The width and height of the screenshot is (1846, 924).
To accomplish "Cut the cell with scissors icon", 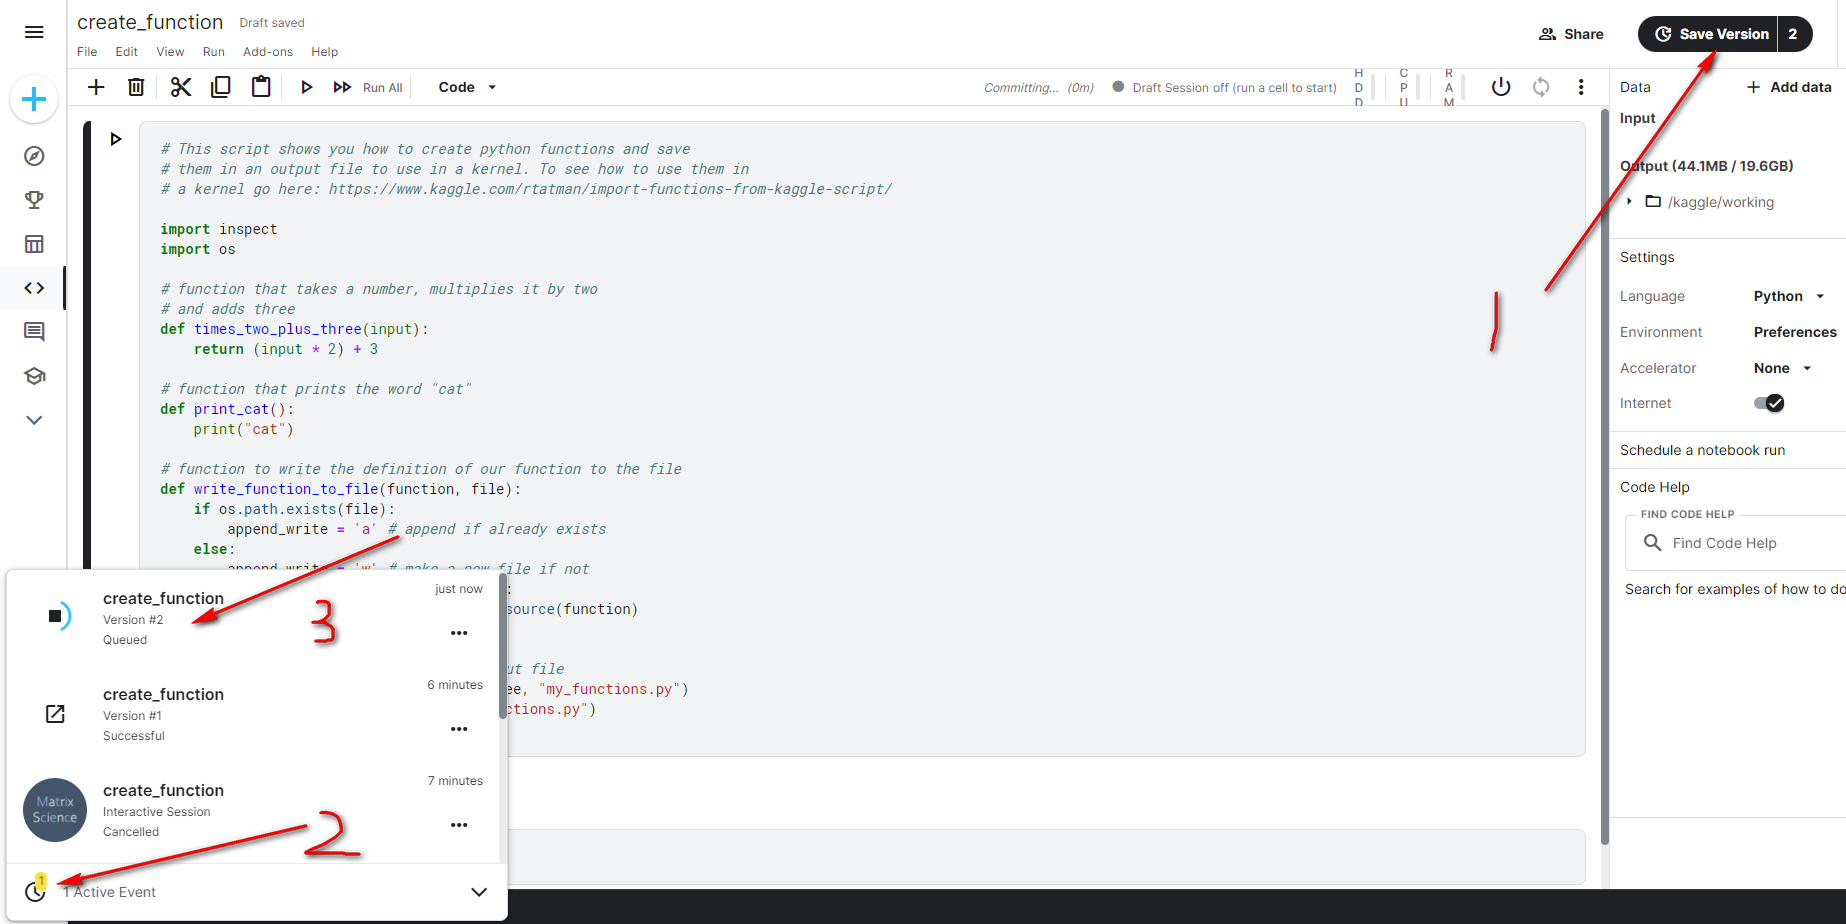I will point(180,87).
